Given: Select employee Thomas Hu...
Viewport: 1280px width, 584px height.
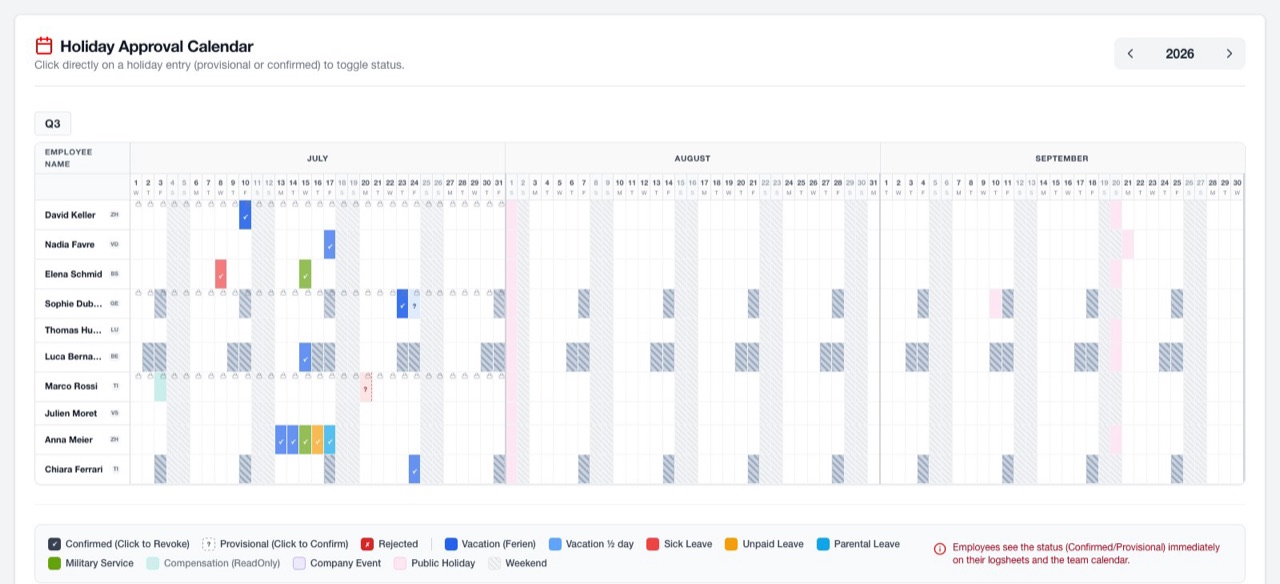Looking at the screenshot, I should (73, 330).
